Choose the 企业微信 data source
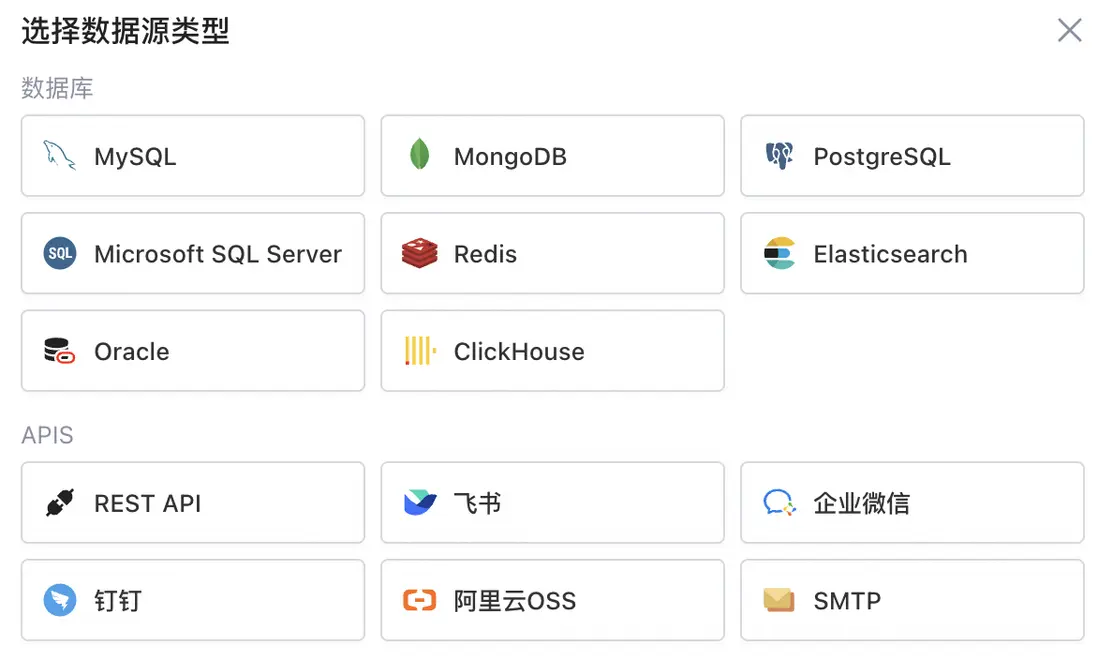 click(x=912, y=503)
